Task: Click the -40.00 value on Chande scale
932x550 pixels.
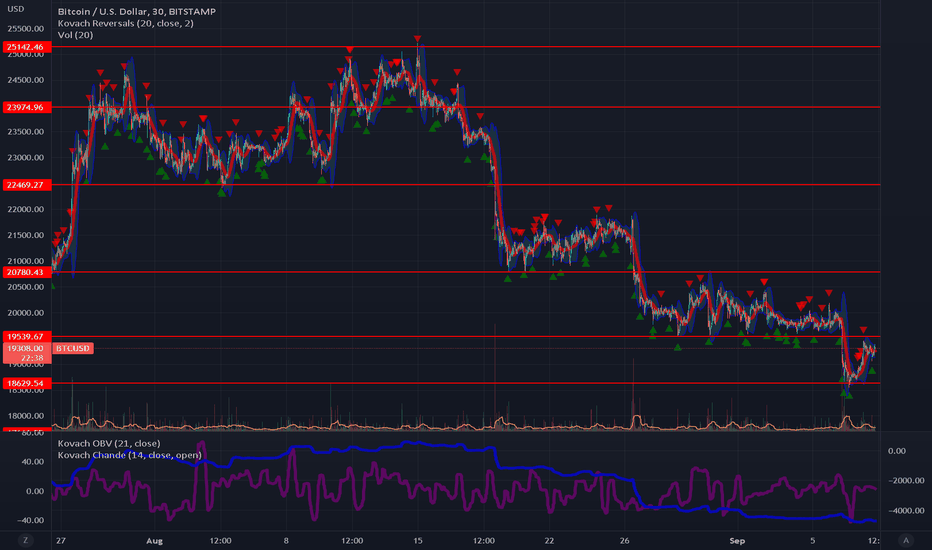Action: coord(30,520)
